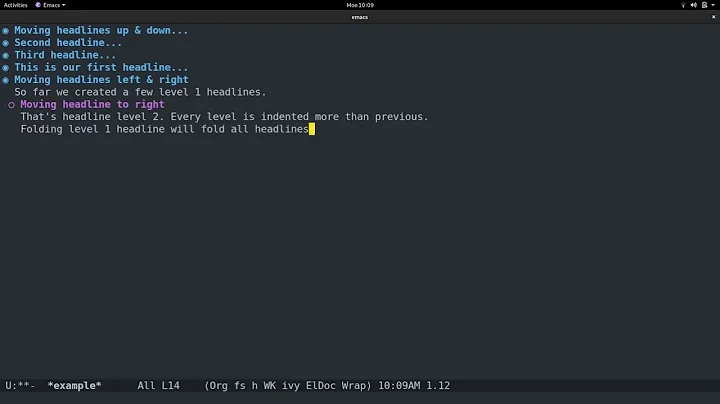Click the 'WK' minor mode indicator
This screenshot has width=720, height=404.
tap(270, 386)
